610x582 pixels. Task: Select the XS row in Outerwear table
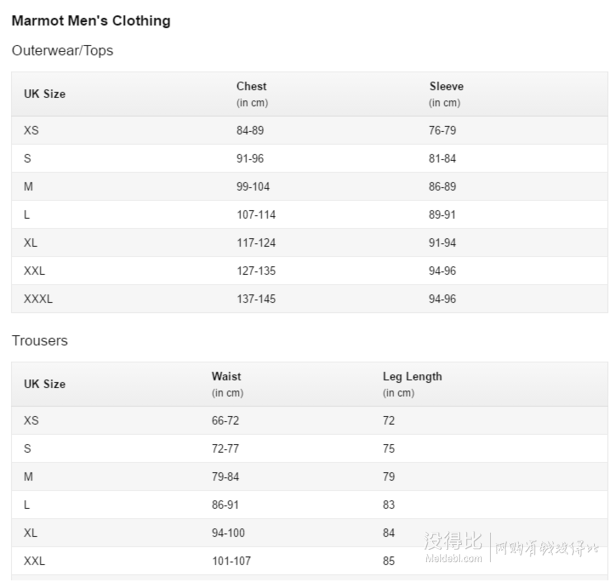click(309, 130)
